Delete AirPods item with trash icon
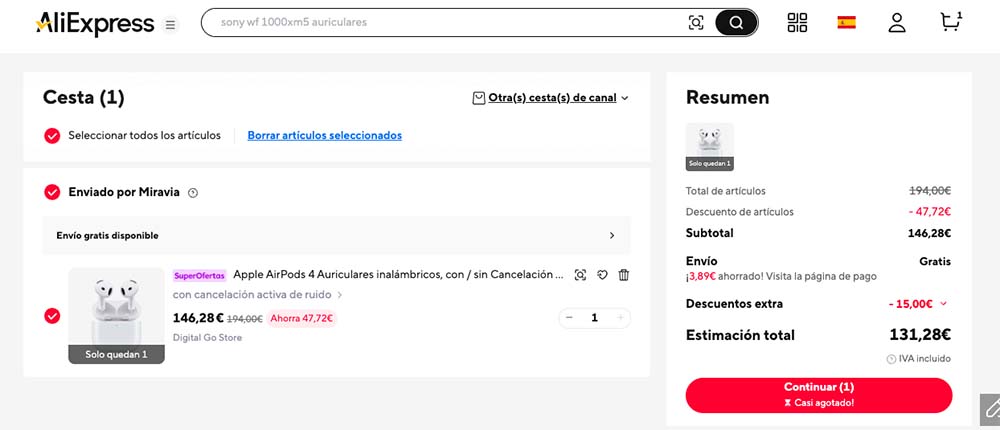 (x=624, y=275)
